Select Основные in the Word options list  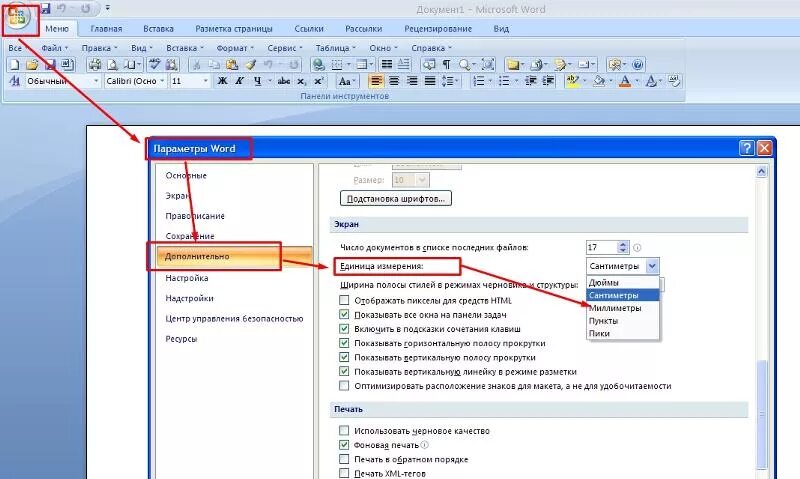pos(186,175)
